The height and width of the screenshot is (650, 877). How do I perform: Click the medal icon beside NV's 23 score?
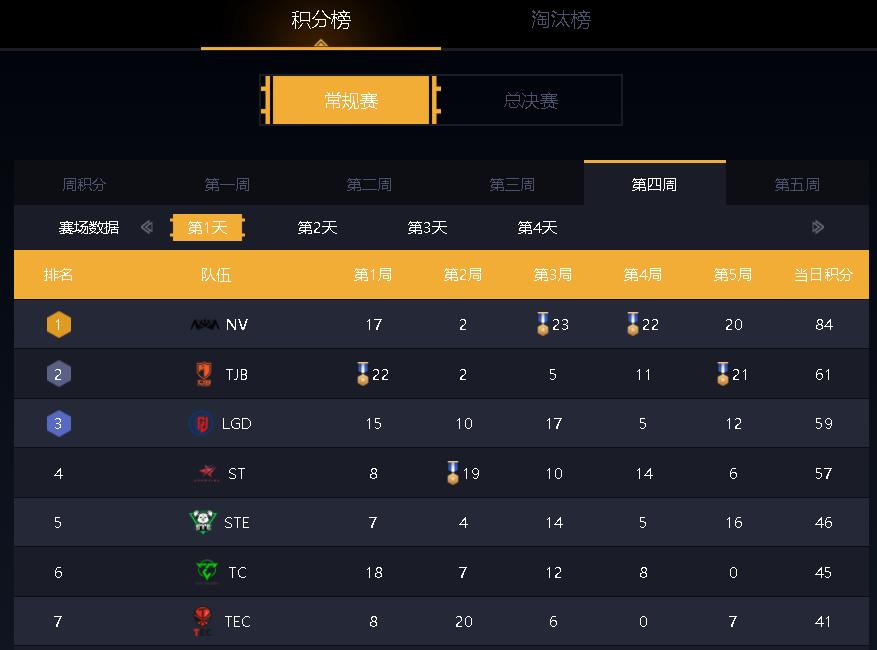pyautogui.click(x=541, y=323)
